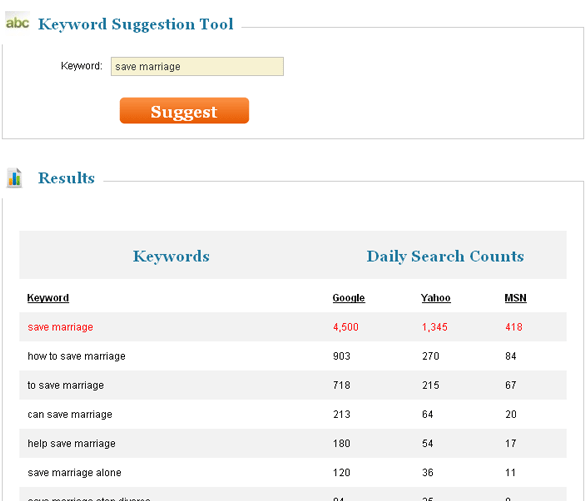Viewport: 587px width, 501px height.
Task: Click MSN count 418
Action: coord(514,327)
